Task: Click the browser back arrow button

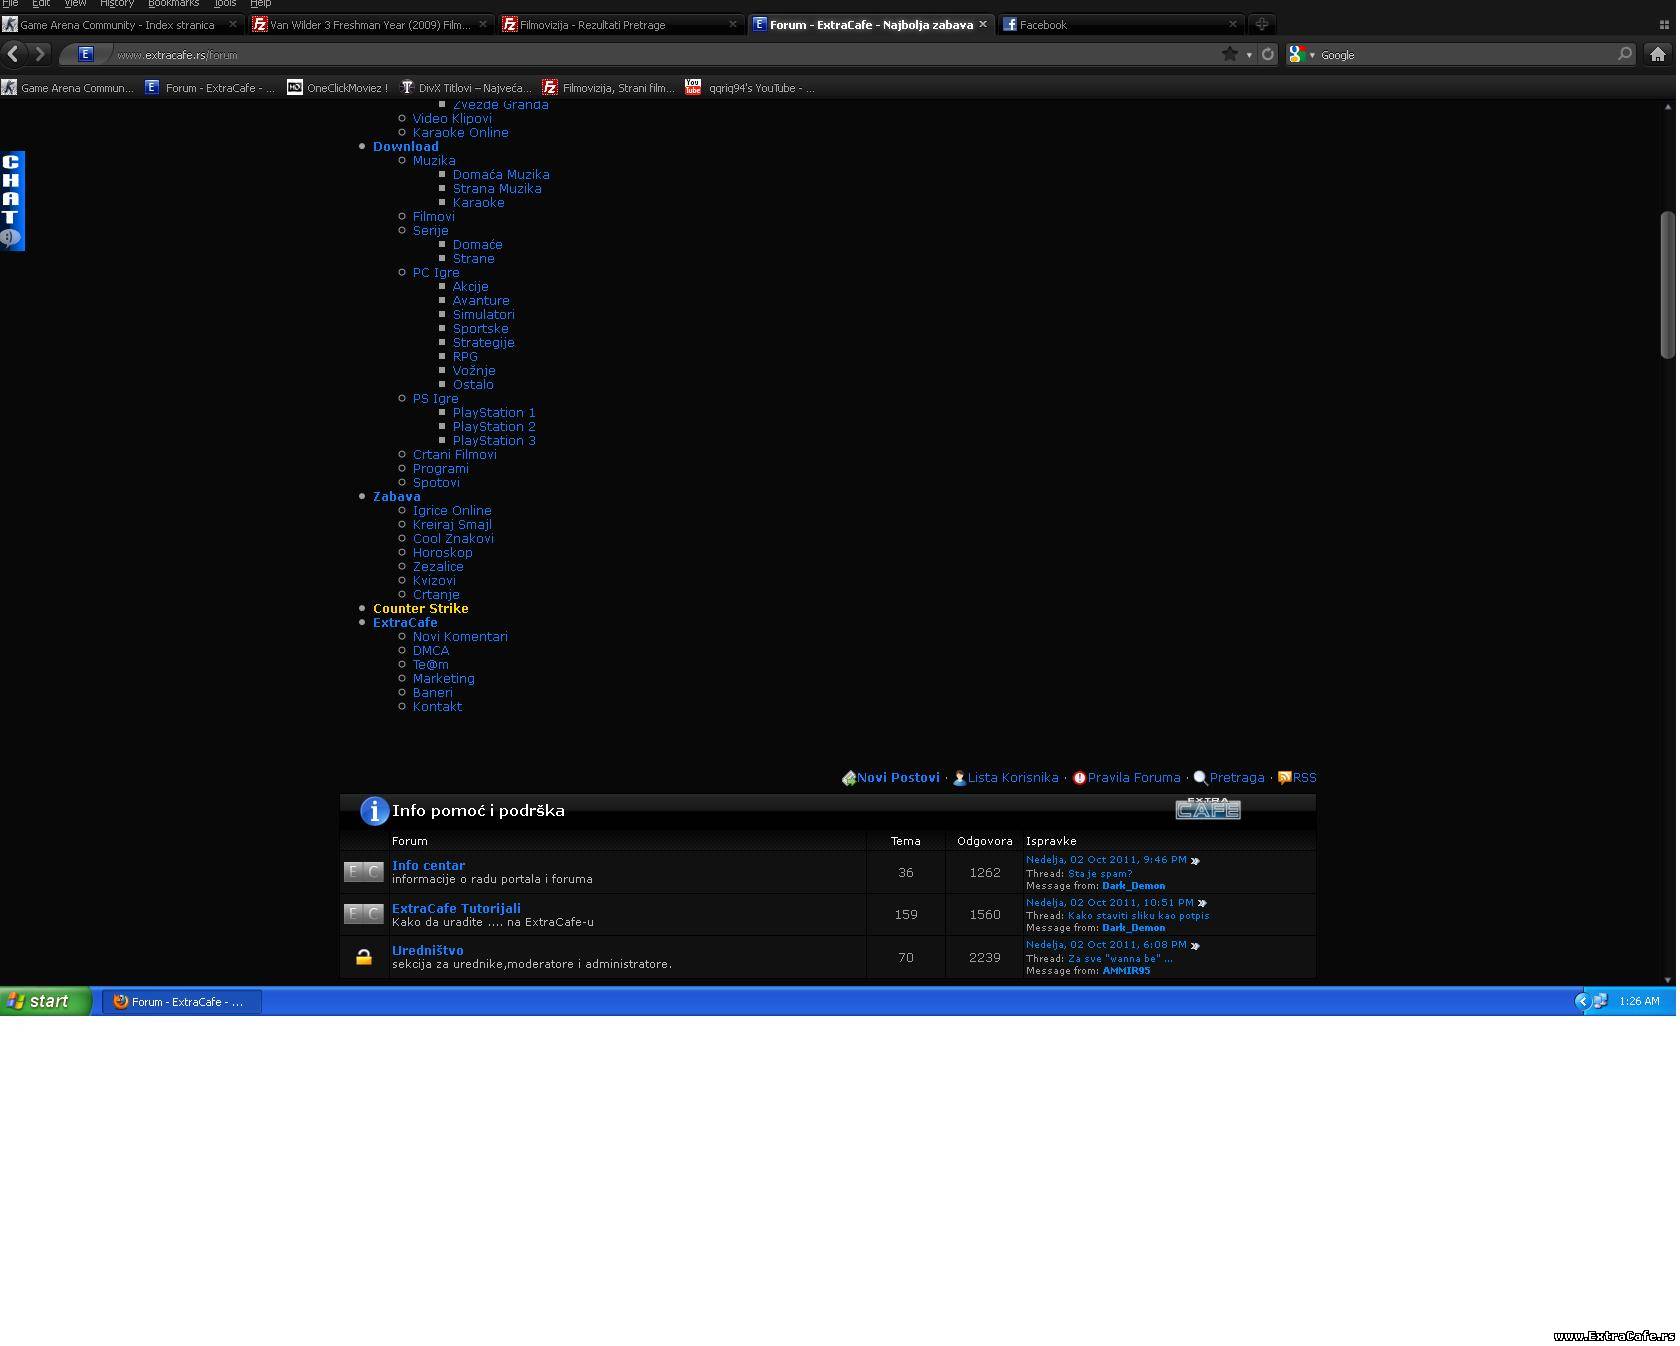Action: point(13,54)
